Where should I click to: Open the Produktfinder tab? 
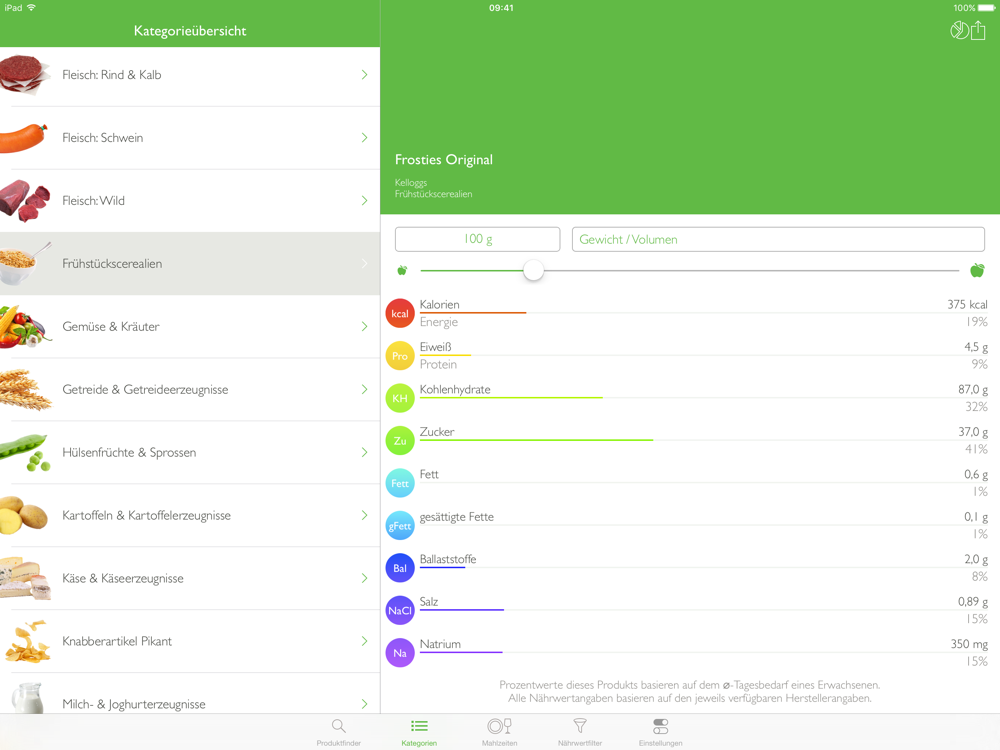pos(339,732)
